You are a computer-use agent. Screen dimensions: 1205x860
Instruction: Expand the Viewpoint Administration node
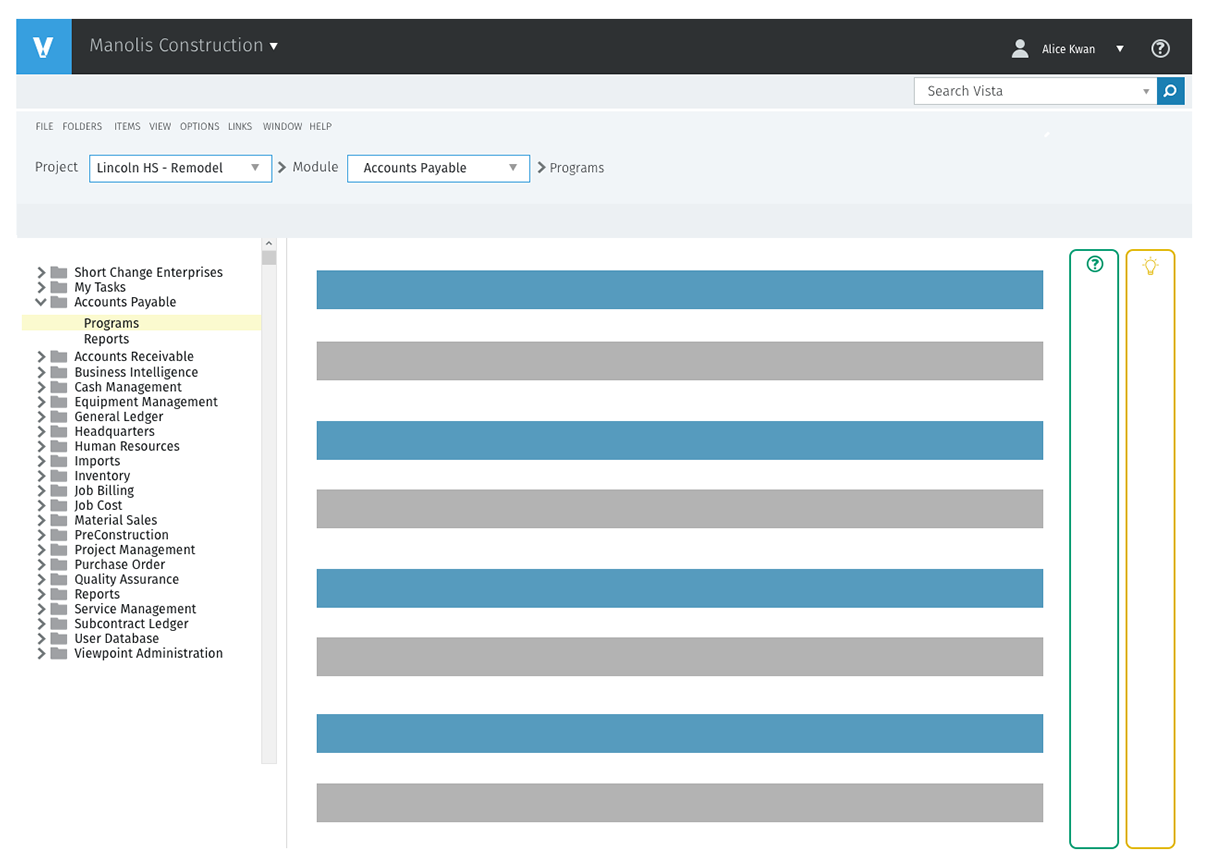tap(41, 653)
